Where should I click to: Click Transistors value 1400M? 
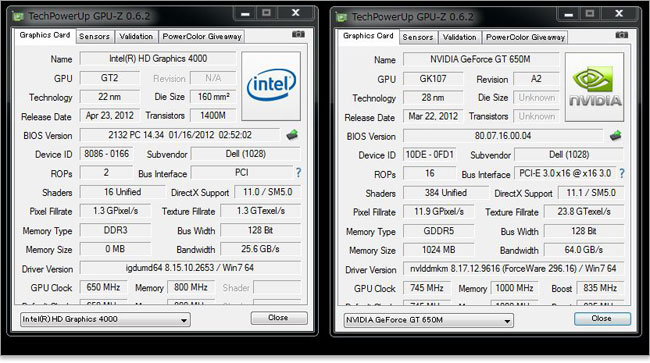point(213,116)
